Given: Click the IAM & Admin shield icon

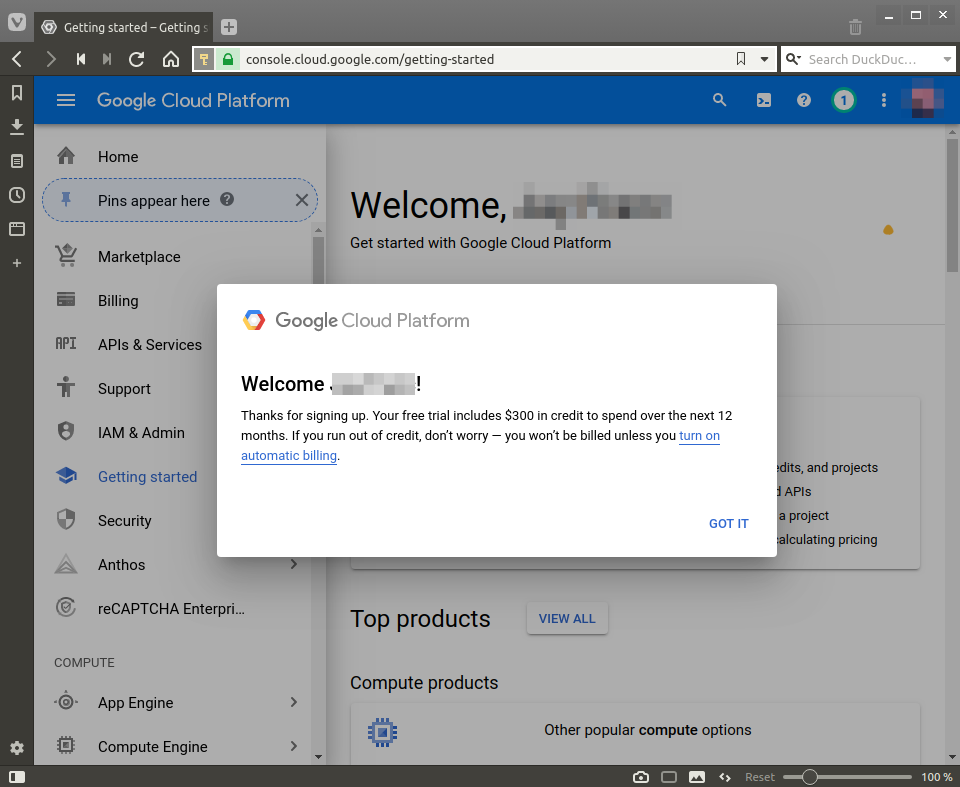Looking at the screenshot, I should coord(66,432).
